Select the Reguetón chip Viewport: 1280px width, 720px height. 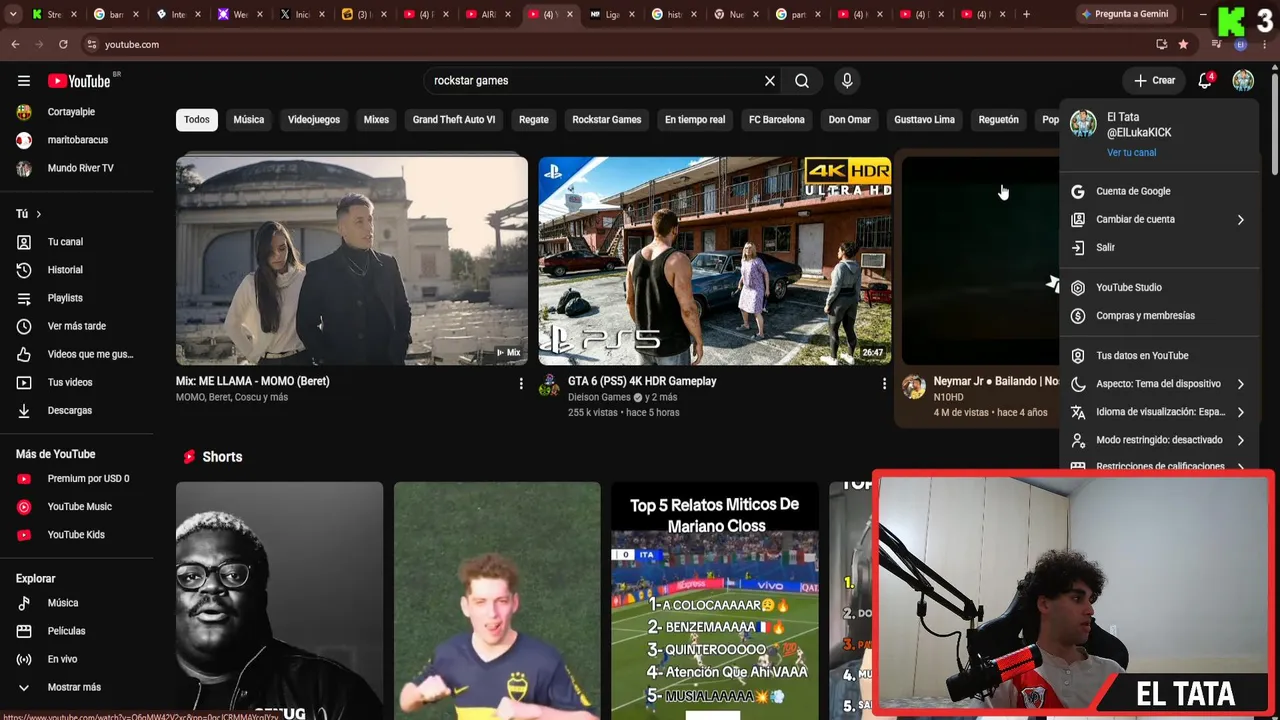(999, 120)
